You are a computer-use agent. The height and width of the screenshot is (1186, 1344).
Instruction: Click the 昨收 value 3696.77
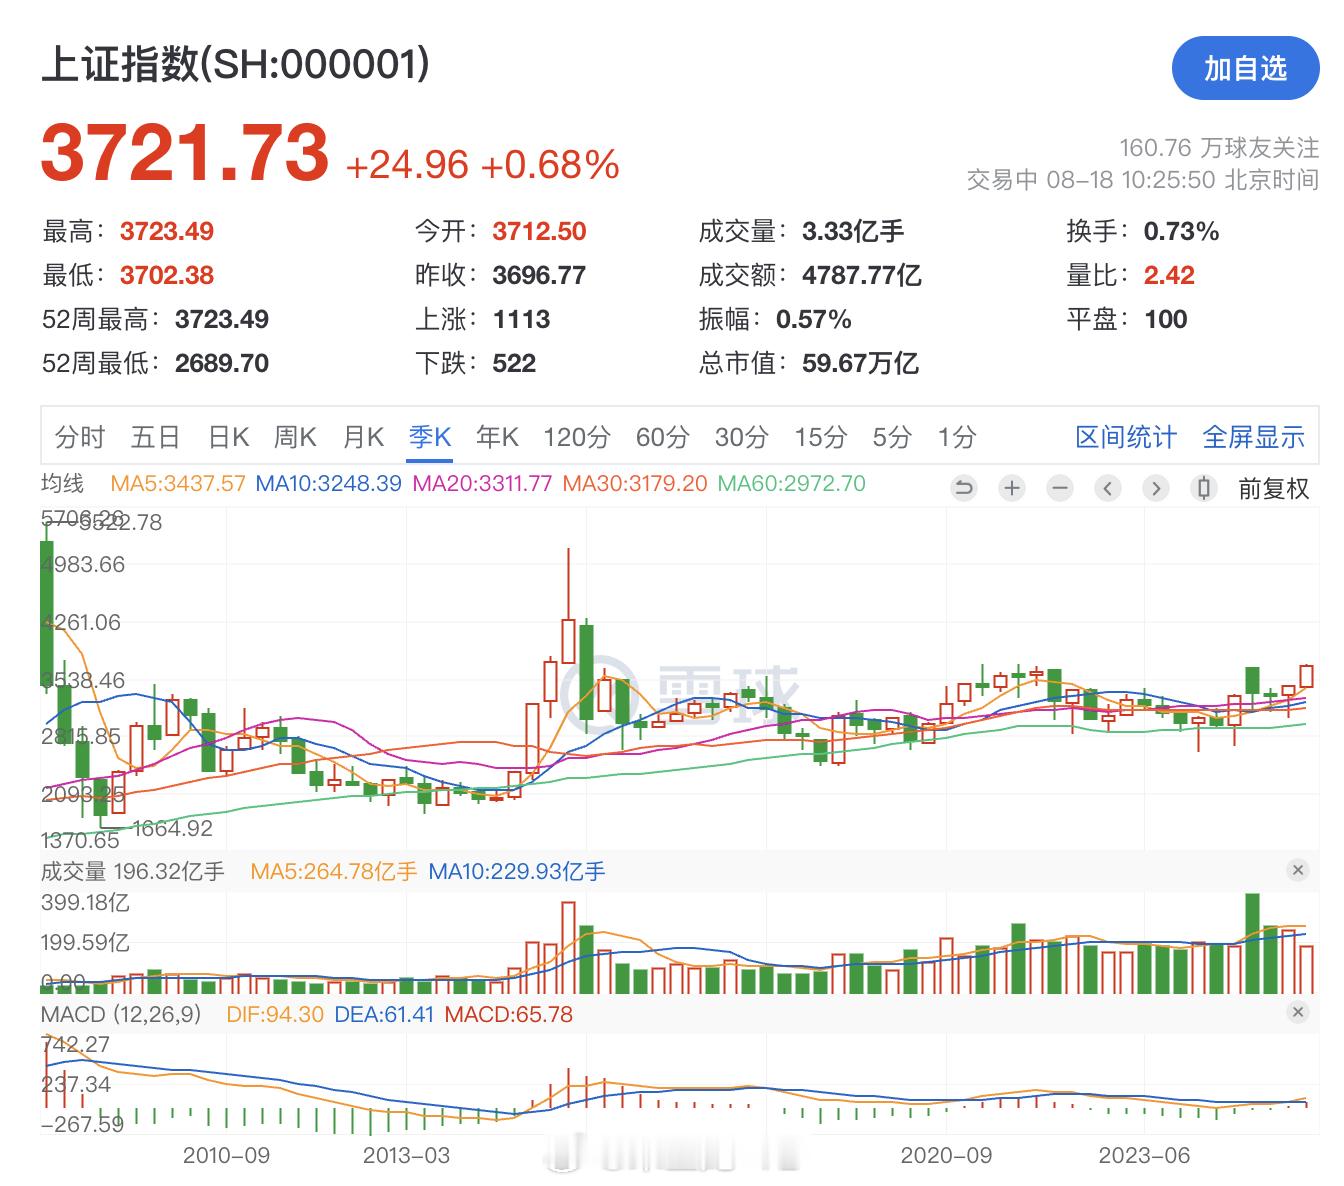(x=539, y=276)
